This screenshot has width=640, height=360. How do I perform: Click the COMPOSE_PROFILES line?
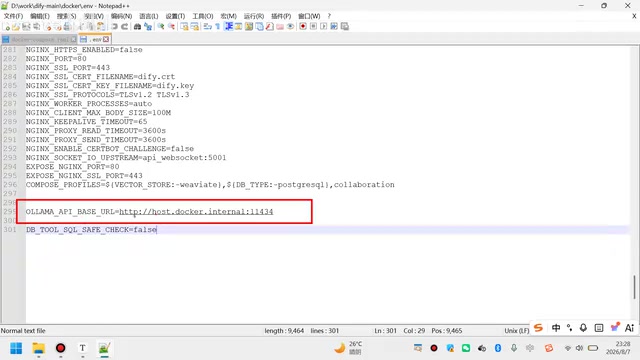210,184
